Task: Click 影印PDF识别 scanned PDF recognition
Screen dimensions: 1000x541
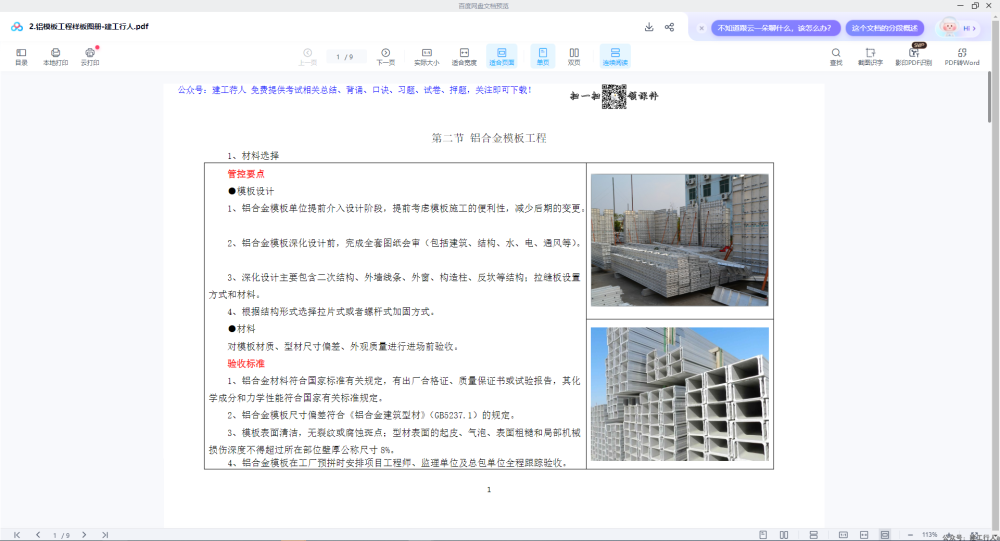Action: [913, 56]
